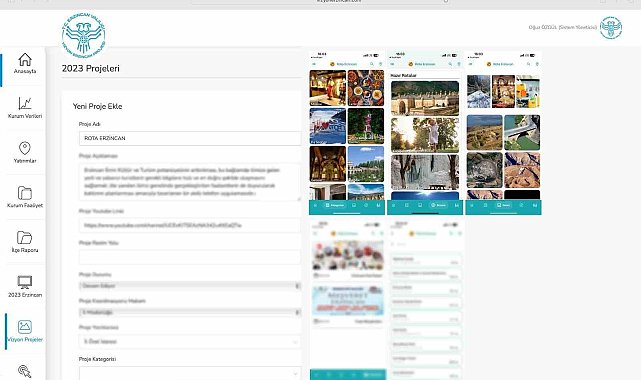Open Kurum Verileri chart icon
The height and width of the screenshot is (380, 641).
(x=25, y=103)
